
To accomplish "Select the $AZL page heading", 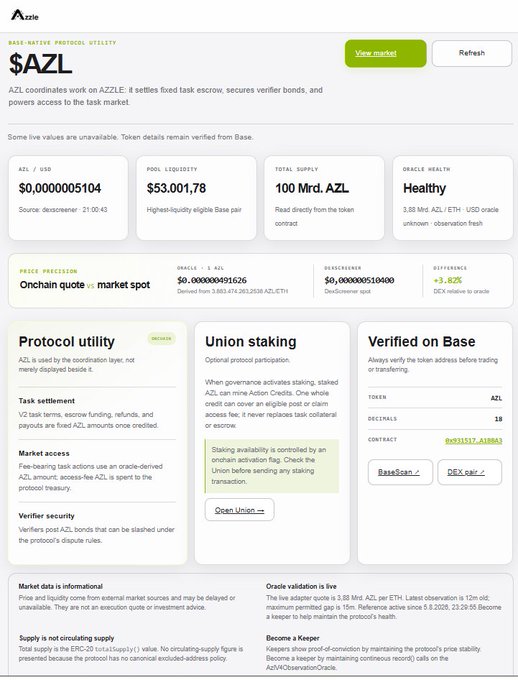I will (40, 65).
